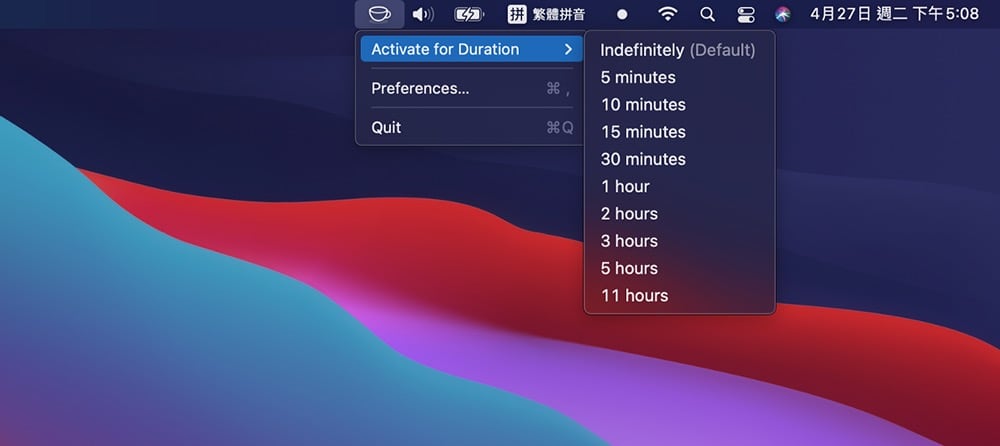The width and height of the screenshot is (1000, 446).
Task: Select the 1 hour duration
Action: pos(679,186)
